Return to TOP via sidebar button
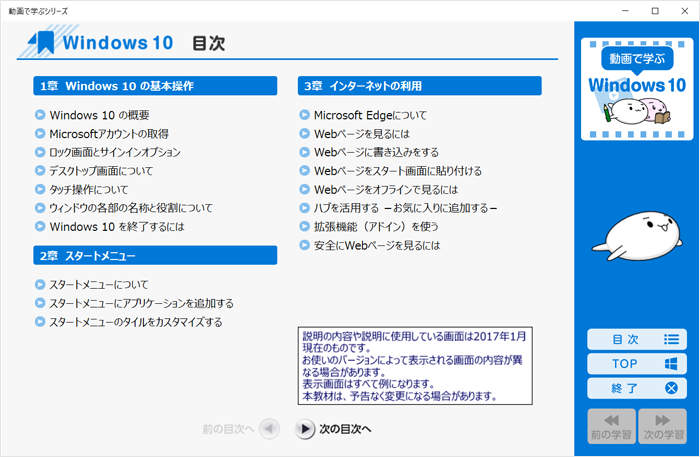 click(x=637, y=364)
